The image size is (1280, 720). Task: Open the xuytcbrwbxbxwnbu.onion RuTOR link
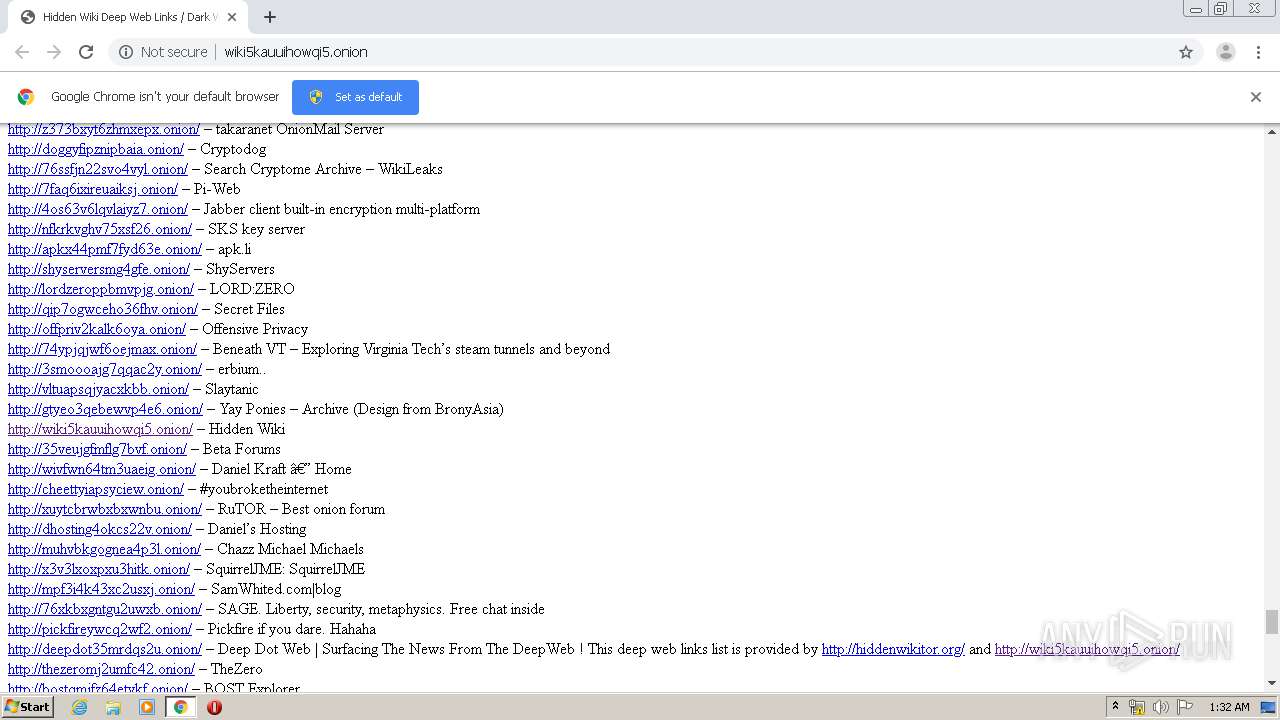pos(105,509)
